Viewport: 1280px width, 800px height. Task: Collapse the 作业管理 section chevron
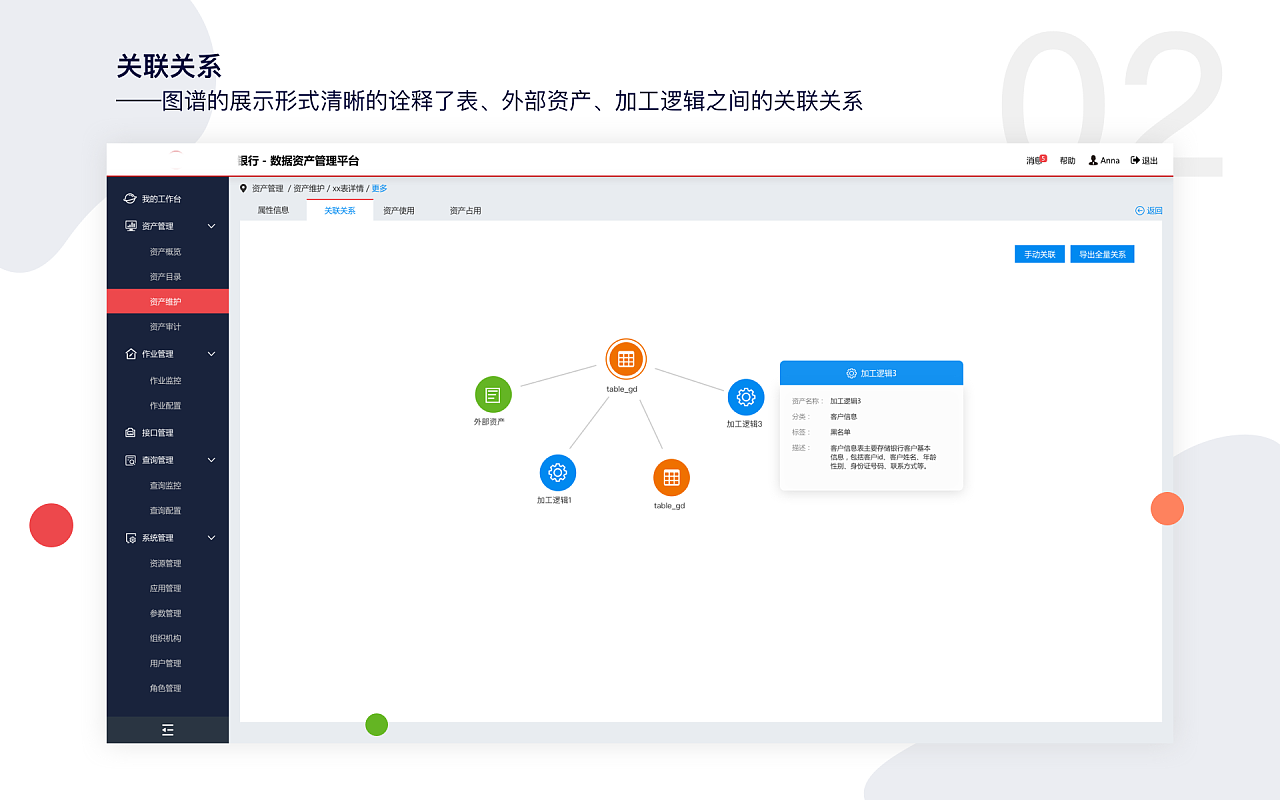(211, 353)
